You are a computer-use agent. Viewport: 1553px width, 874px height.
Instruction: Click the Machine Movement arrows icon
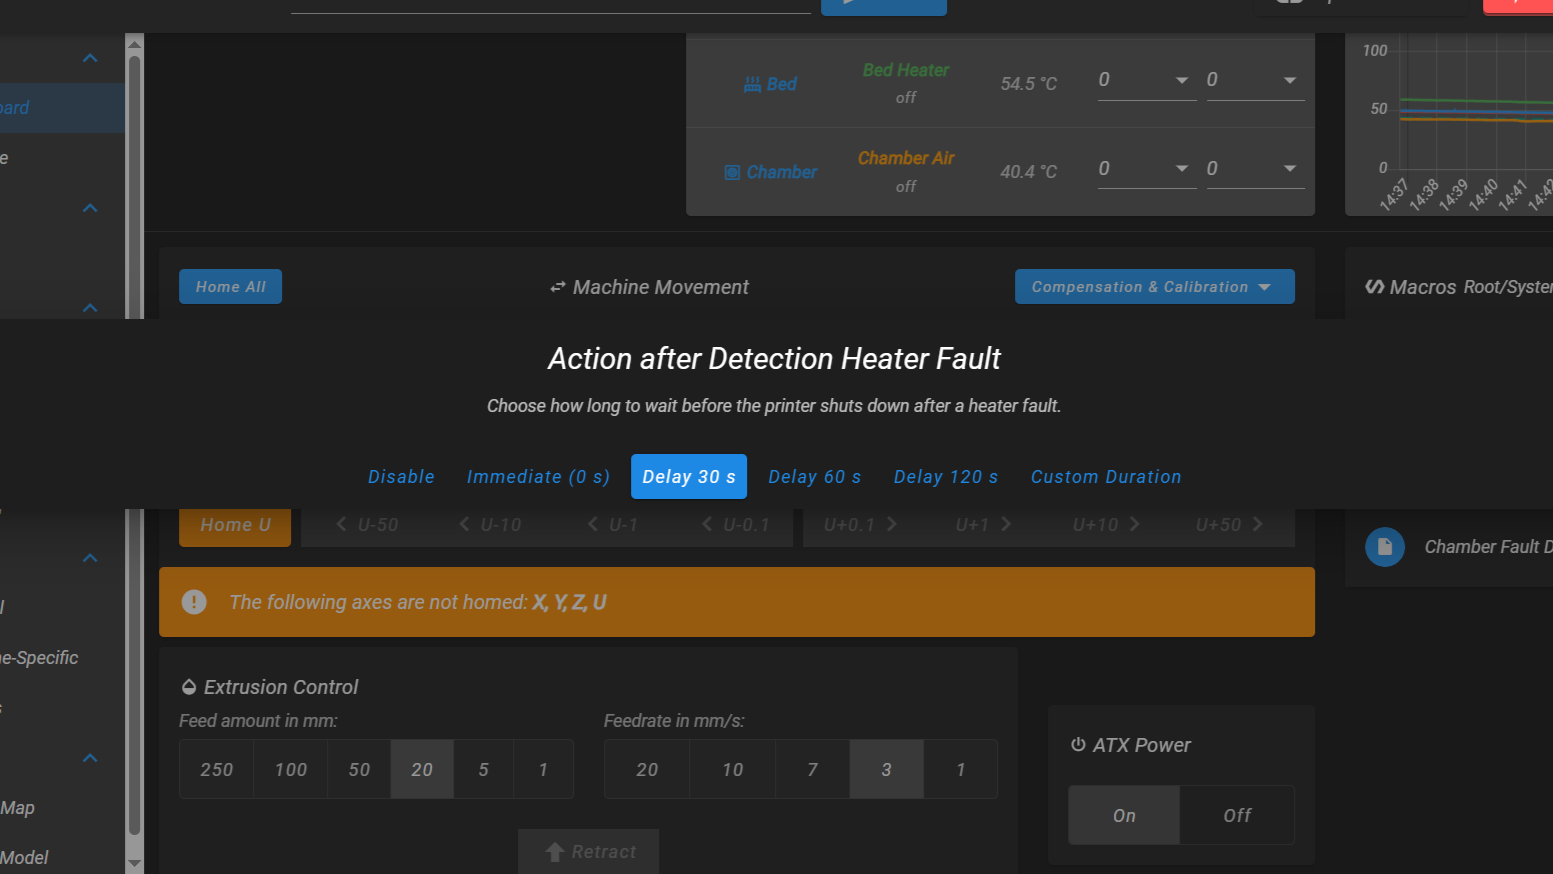[x=558, y=287]
